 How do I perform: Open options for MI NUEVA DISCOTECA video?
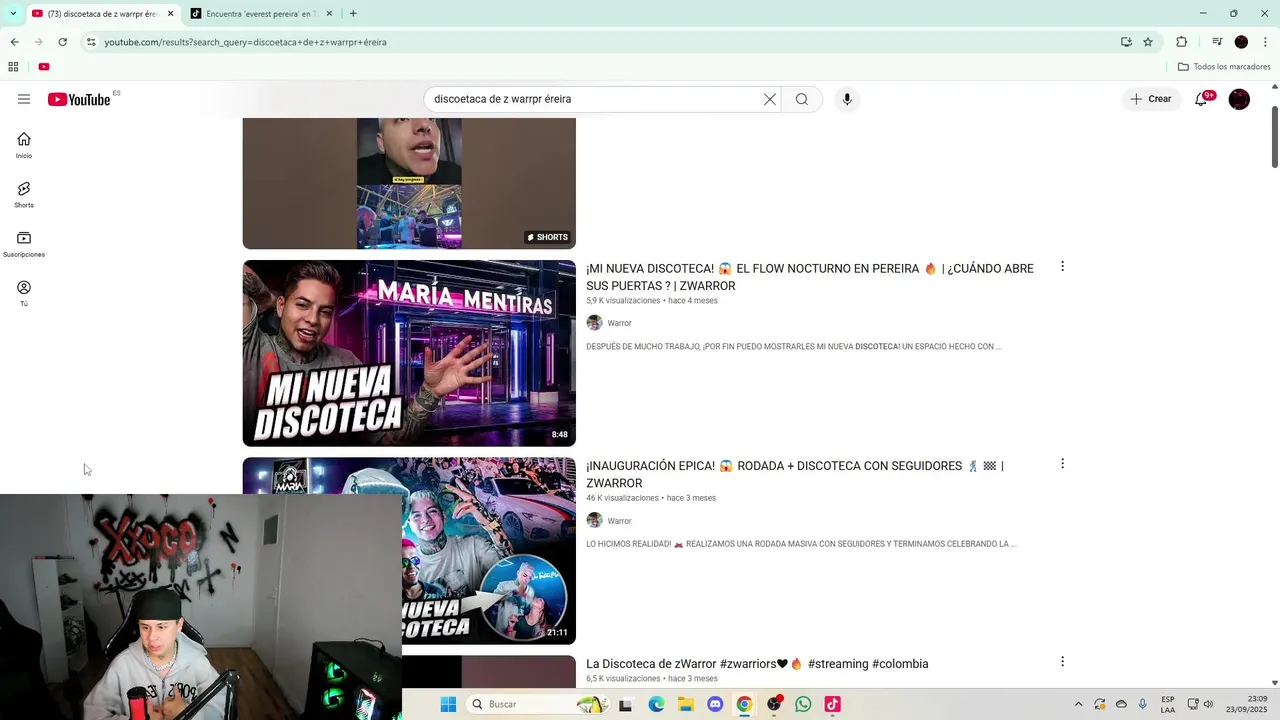pos(1062,266)
